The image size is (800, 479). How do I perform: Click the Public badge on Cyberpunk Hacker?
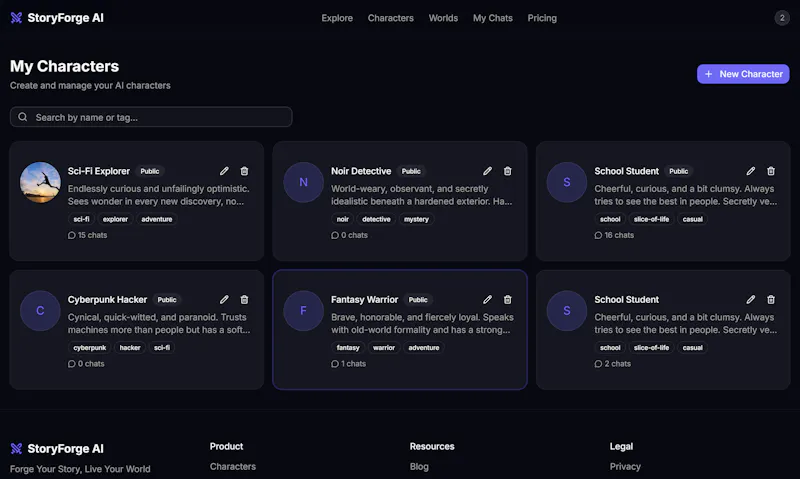point(167,299)
